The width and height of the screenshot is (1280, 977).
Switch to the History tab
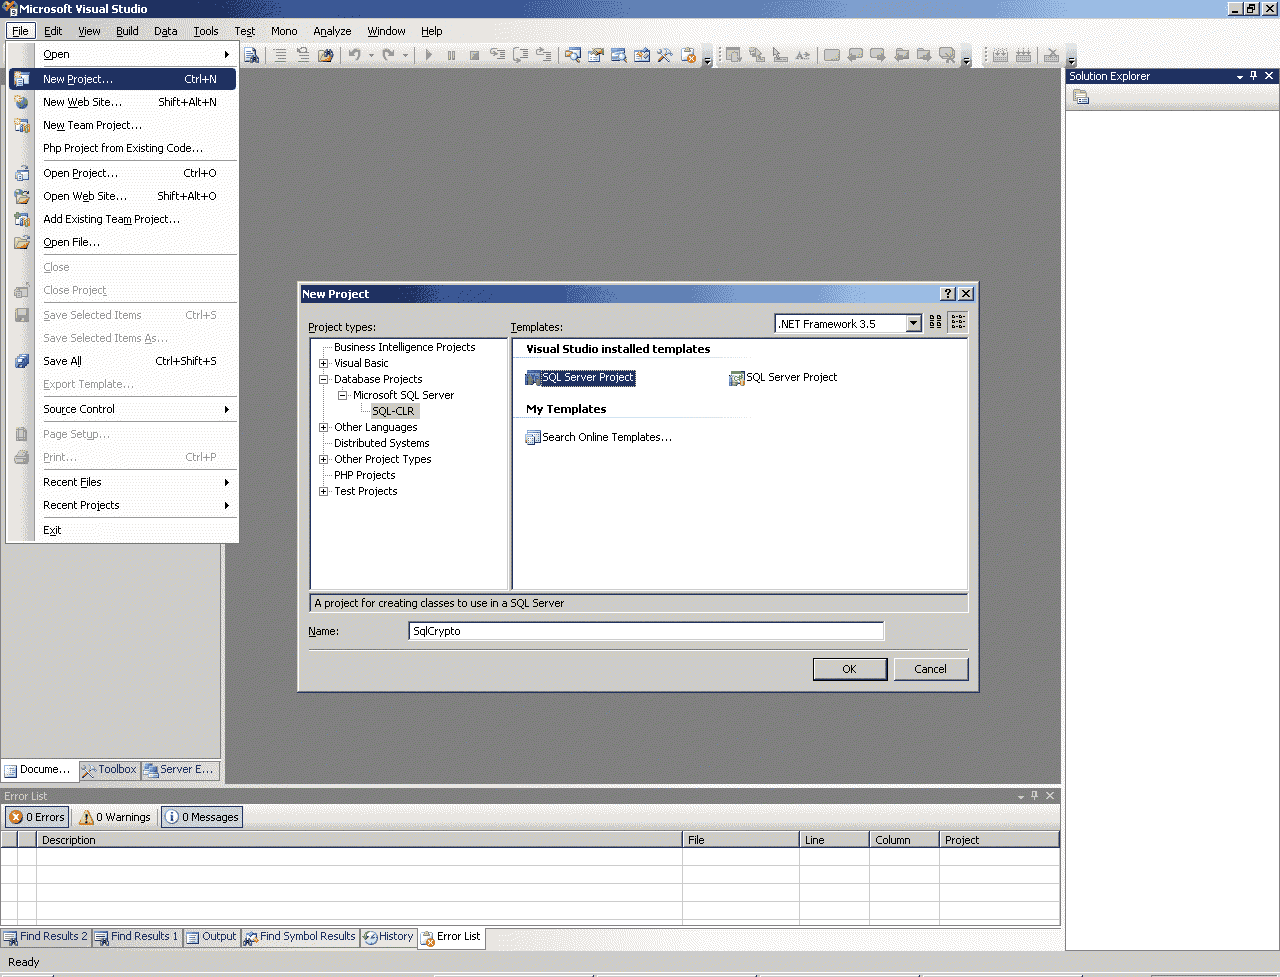[x=388, y=937]
